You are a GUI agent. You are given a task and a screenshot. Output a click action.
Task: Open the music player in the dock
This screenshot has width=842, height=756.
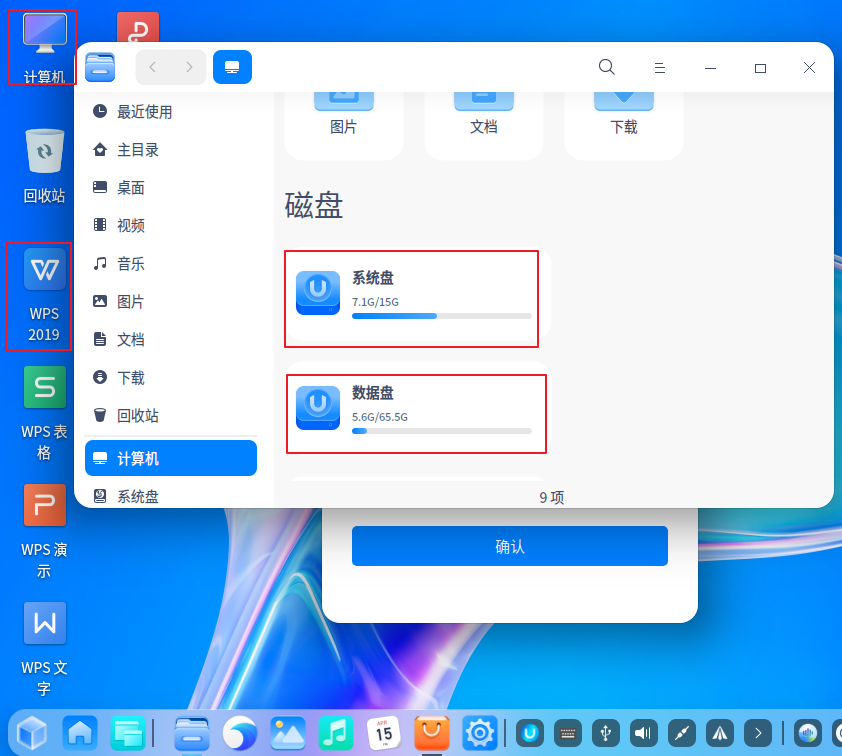point(336,733)
